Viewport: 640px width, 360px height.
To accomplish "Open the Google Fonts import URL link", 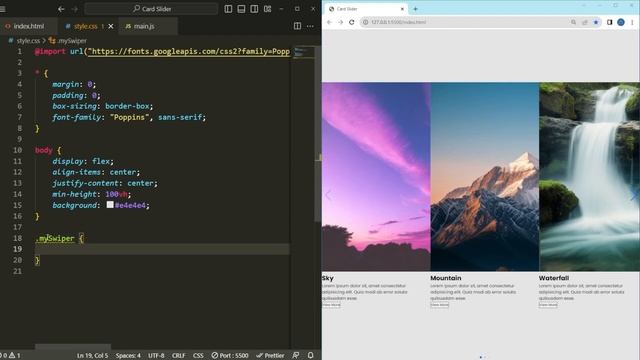I will point(190,51).
